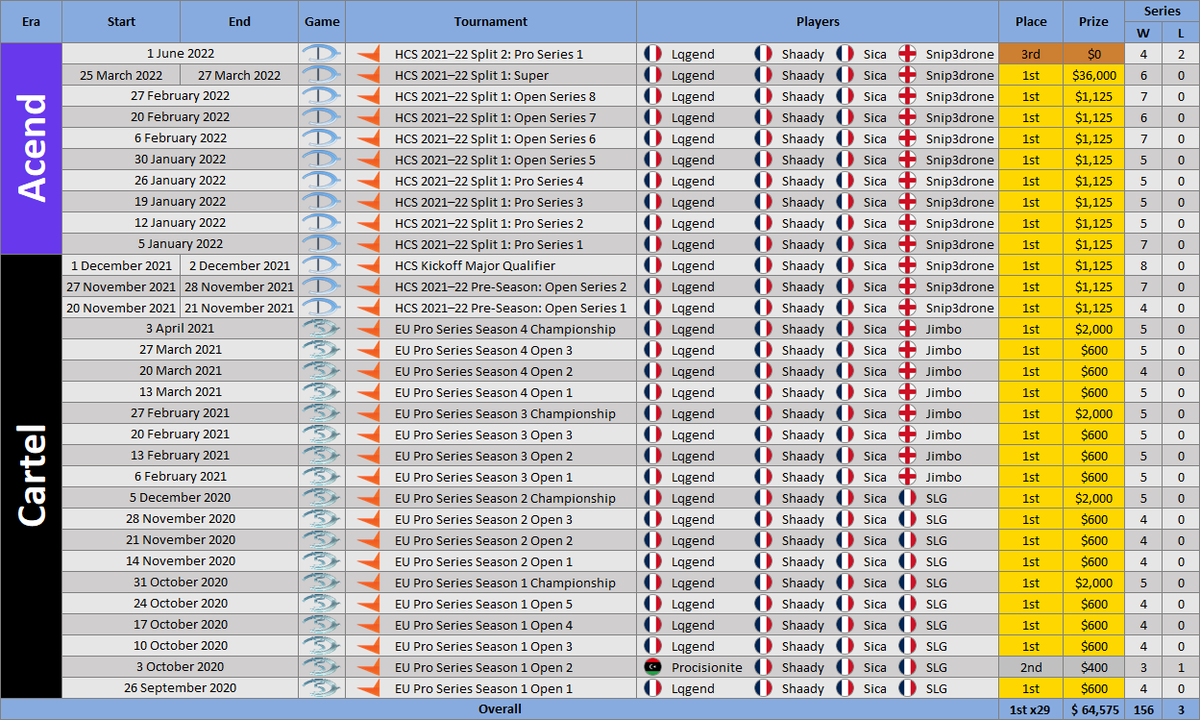Click Procisionite's flag icon
This screenshot has width=1200, height=720.
click(653, 667)
